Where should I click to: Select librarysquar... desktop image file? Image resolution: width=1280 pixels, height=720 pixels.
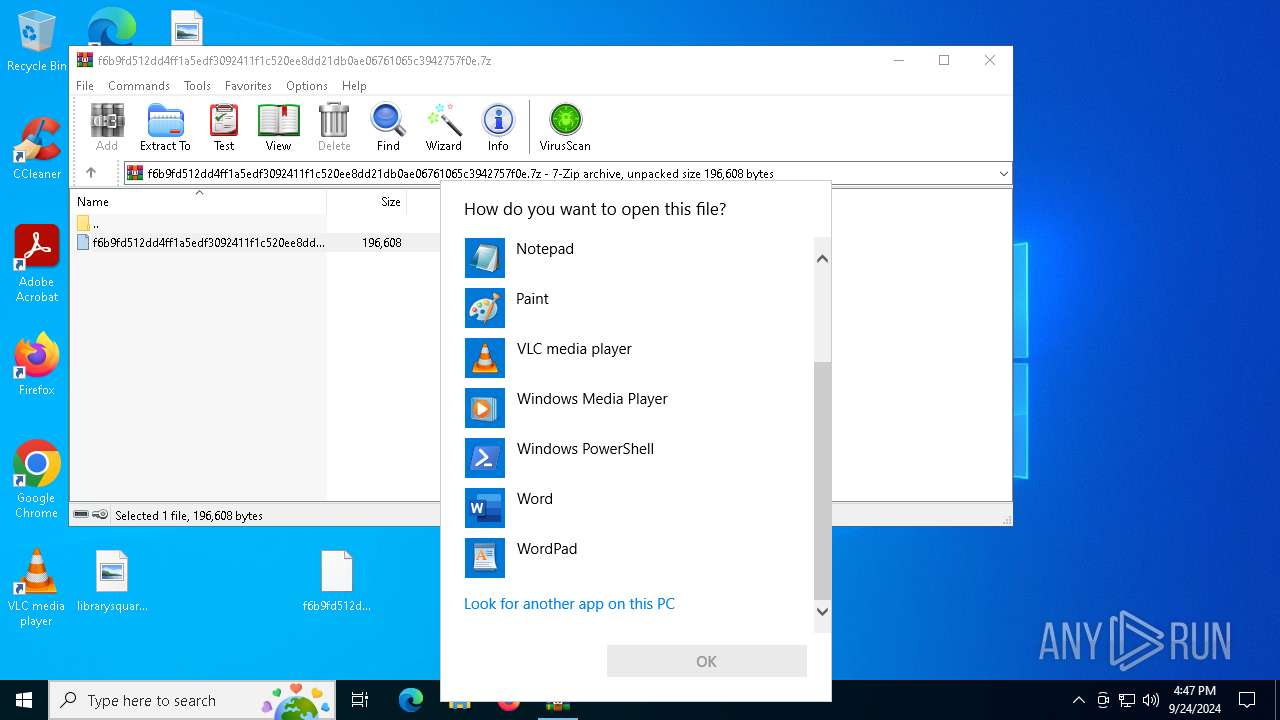click(x=112, y=581)
